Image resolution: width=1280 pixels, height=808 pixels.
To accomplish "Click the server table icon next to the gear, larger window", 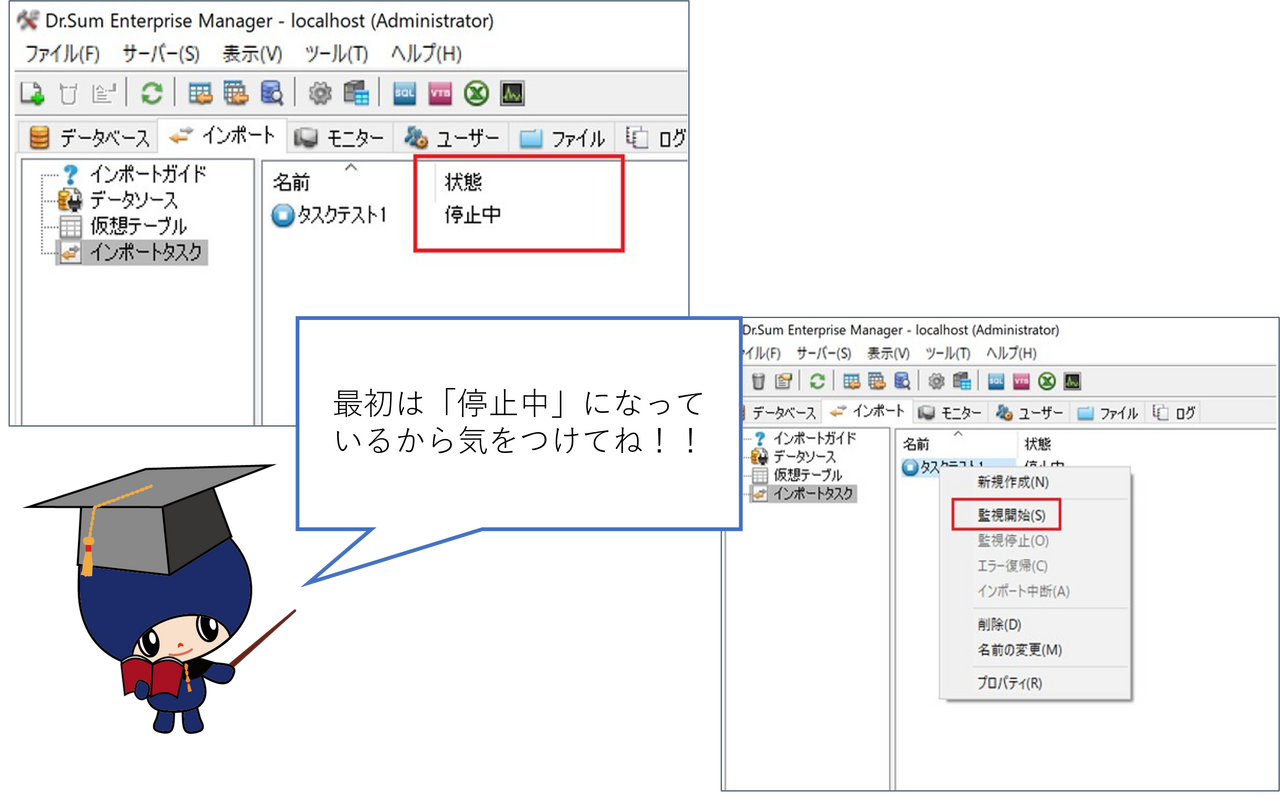I will [356, 93].
